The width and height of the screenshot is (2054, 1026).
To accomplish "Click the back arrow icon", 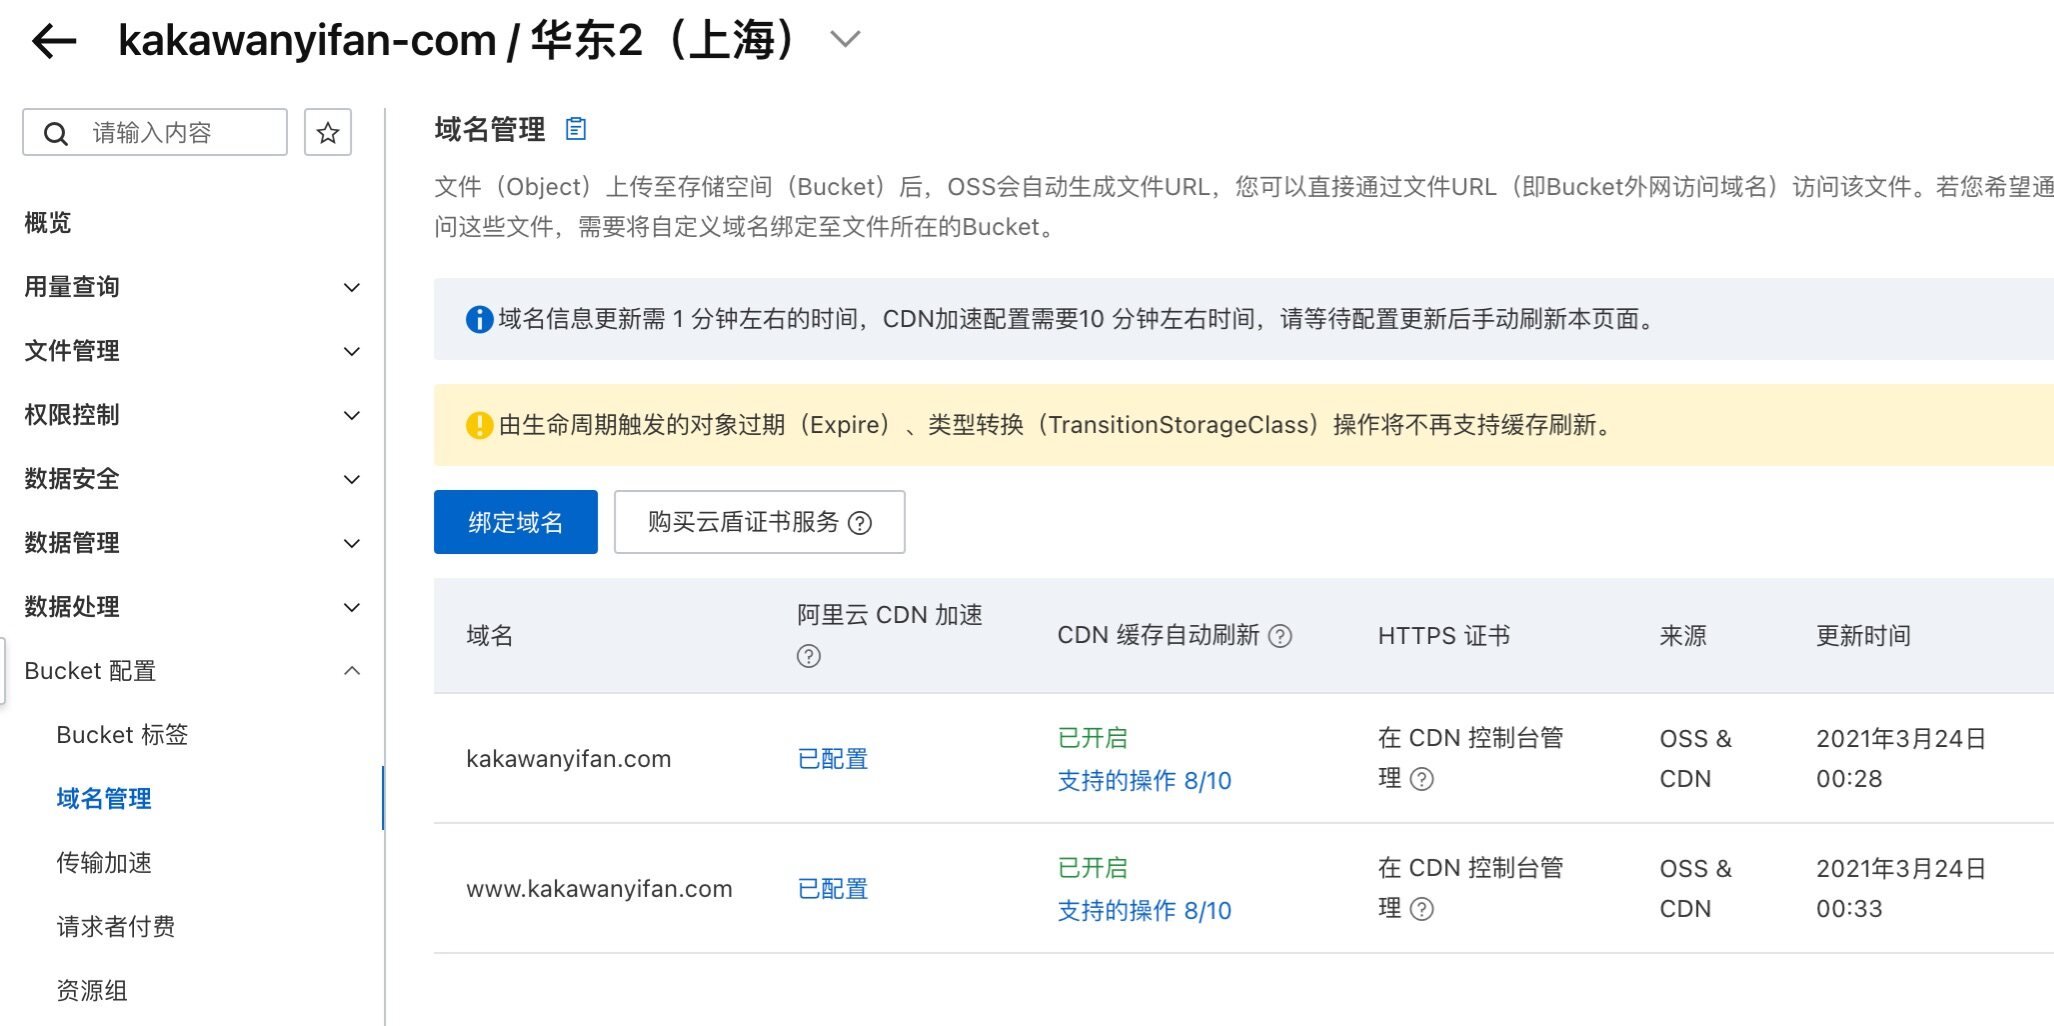I will 54,41.
